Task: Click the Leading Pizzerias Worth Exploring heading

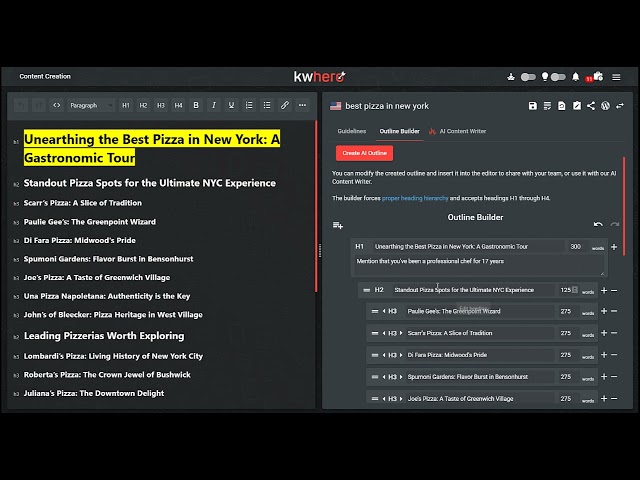Action: coord(104,336)
